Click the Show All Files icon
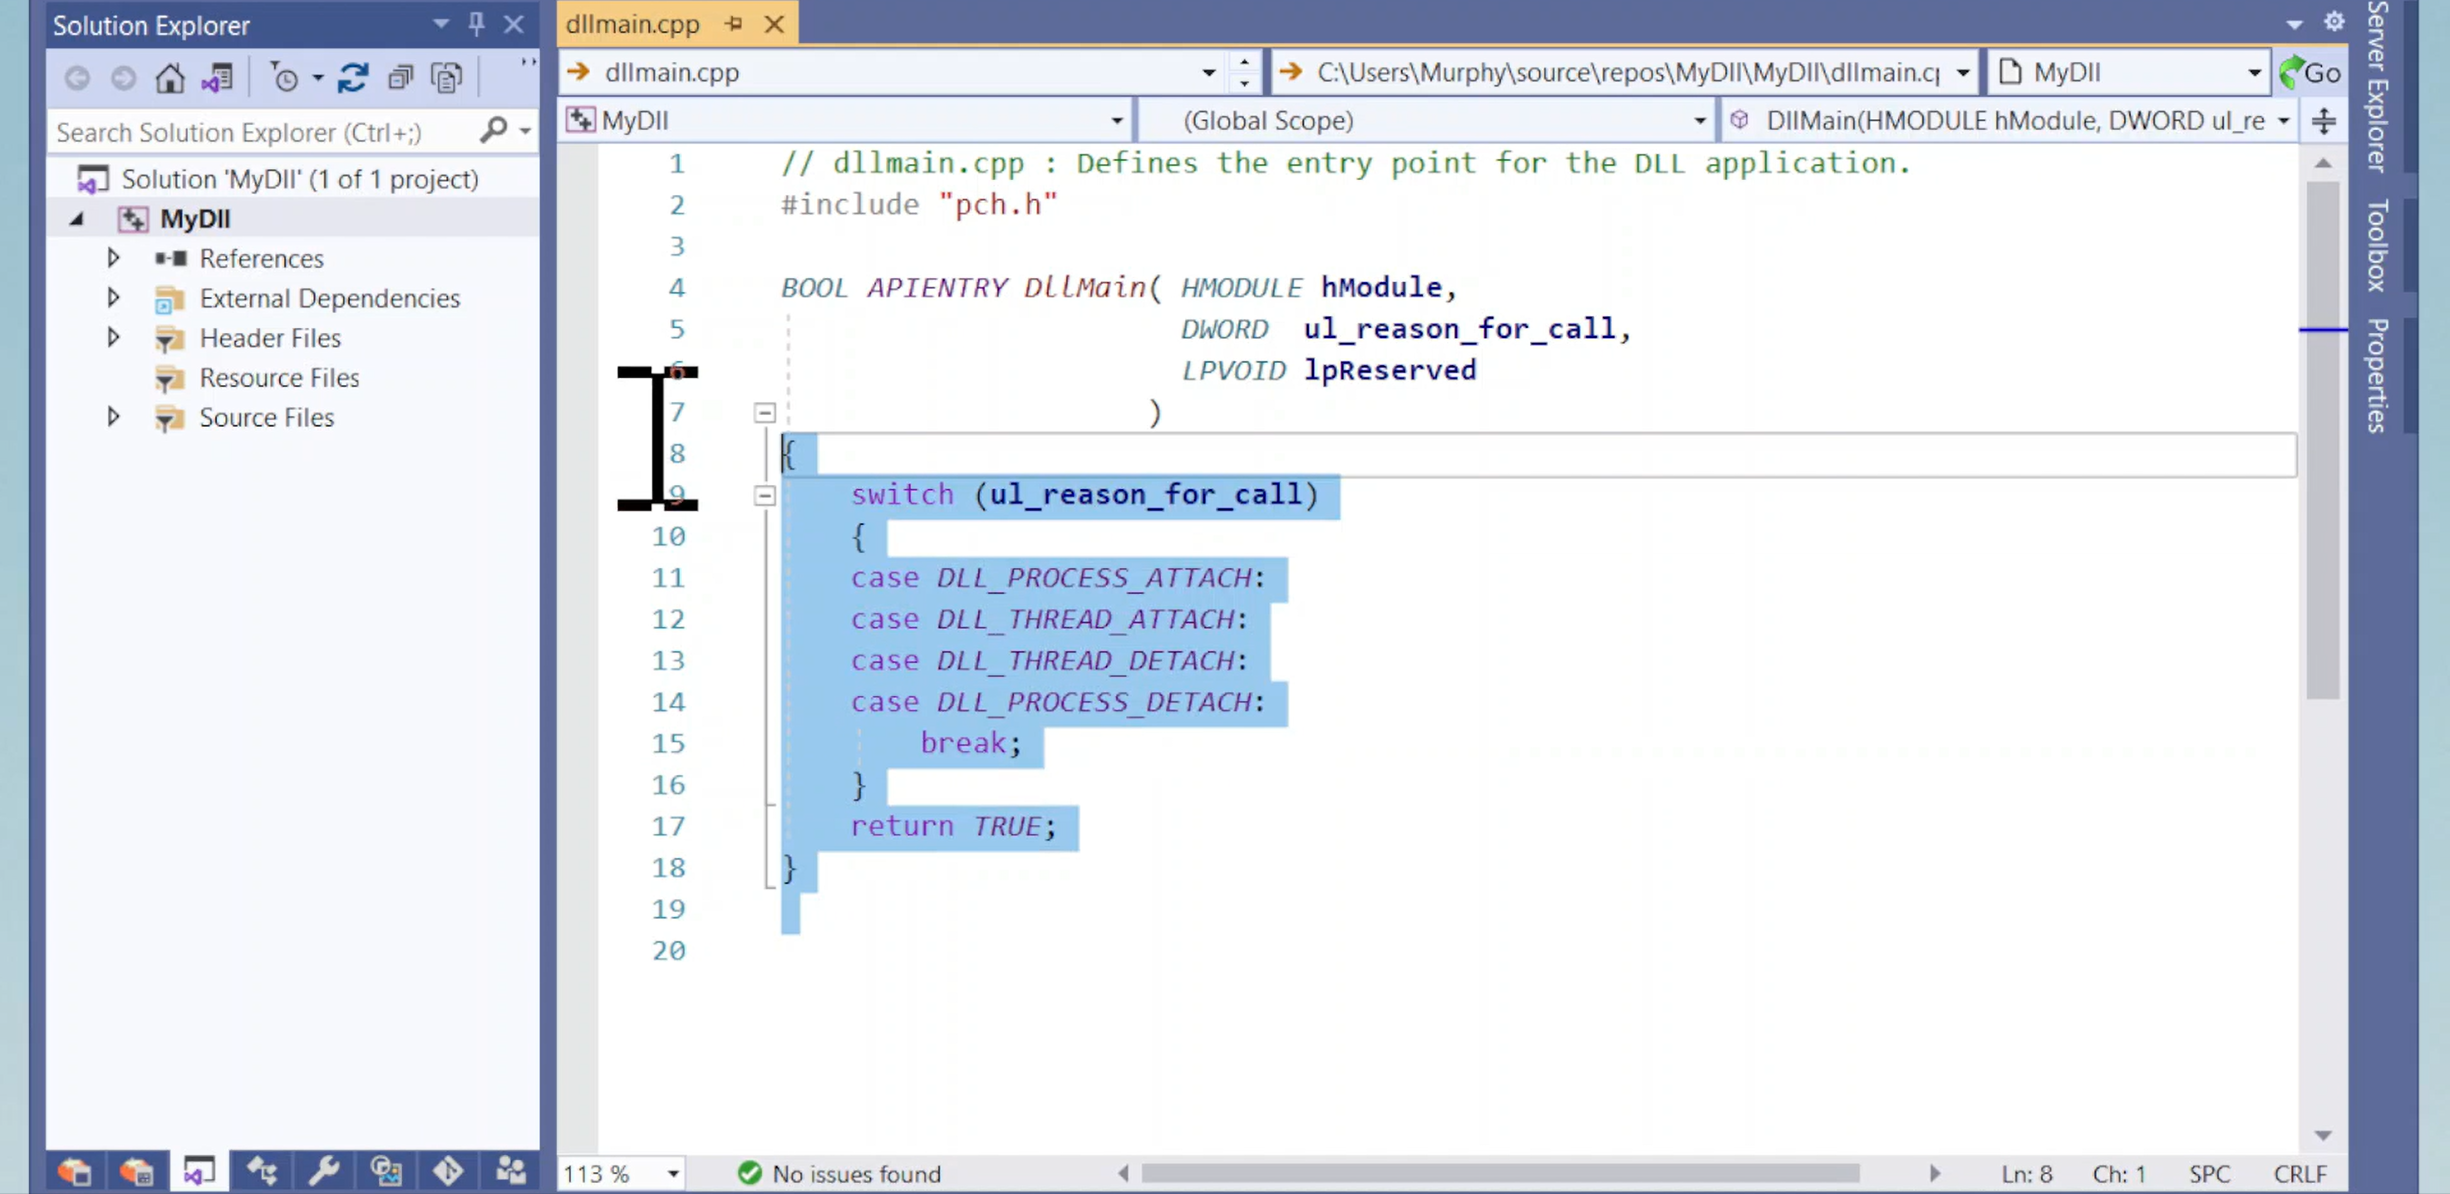2450x1194 pixels. tap(446, 77)
